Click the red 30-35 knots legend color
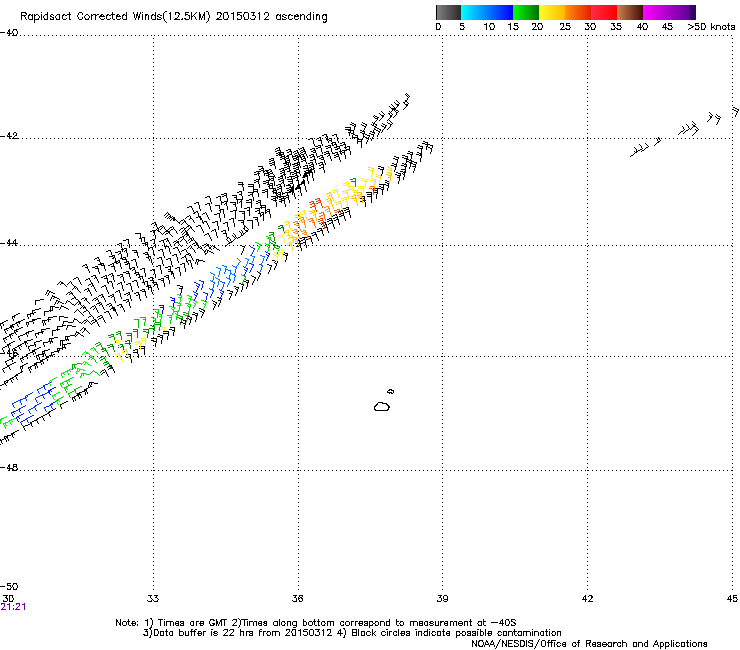This screenshot has height=650, width=740. click(x=604, y=12)
